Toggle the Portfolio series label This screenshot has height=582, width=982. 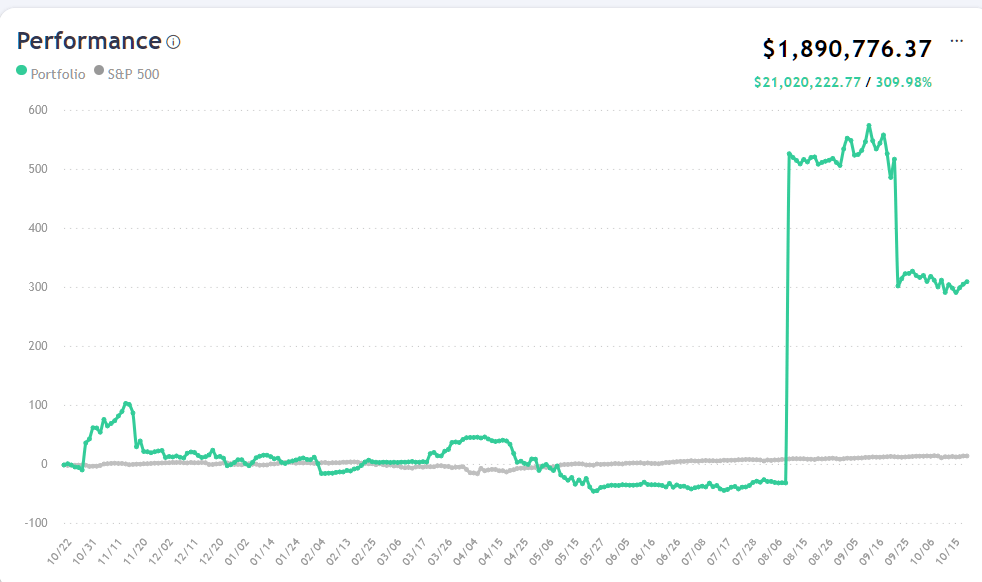point(58,73)
